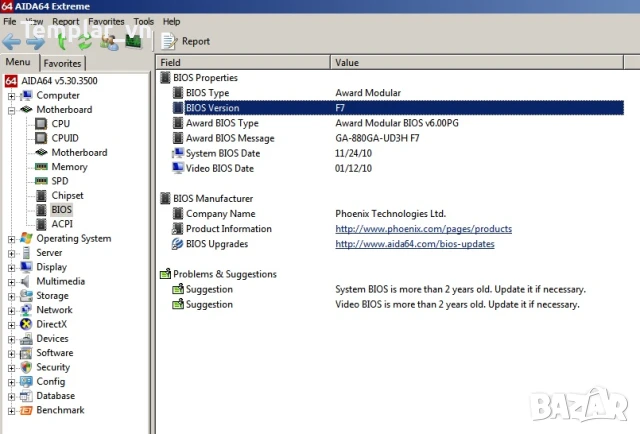
Task: Click the Back navigation arrow in toolbar
Action: (11, 42)
